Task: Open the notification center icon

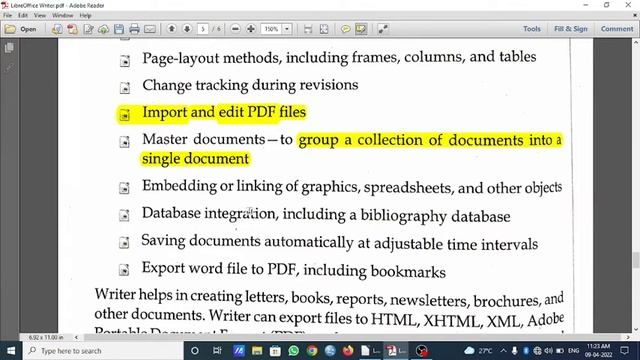Action: (x=624, y=351)
